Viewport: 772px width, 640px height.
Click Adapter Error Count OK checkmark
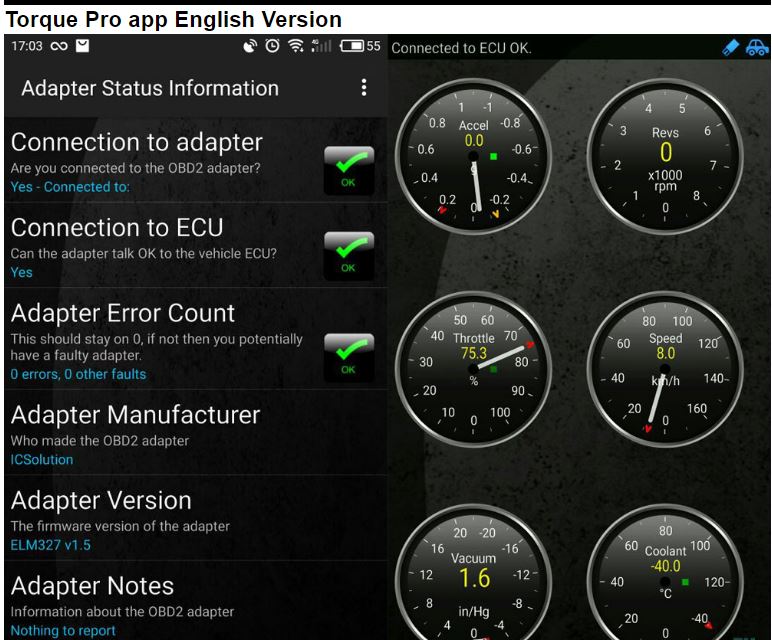pos(348,357)
